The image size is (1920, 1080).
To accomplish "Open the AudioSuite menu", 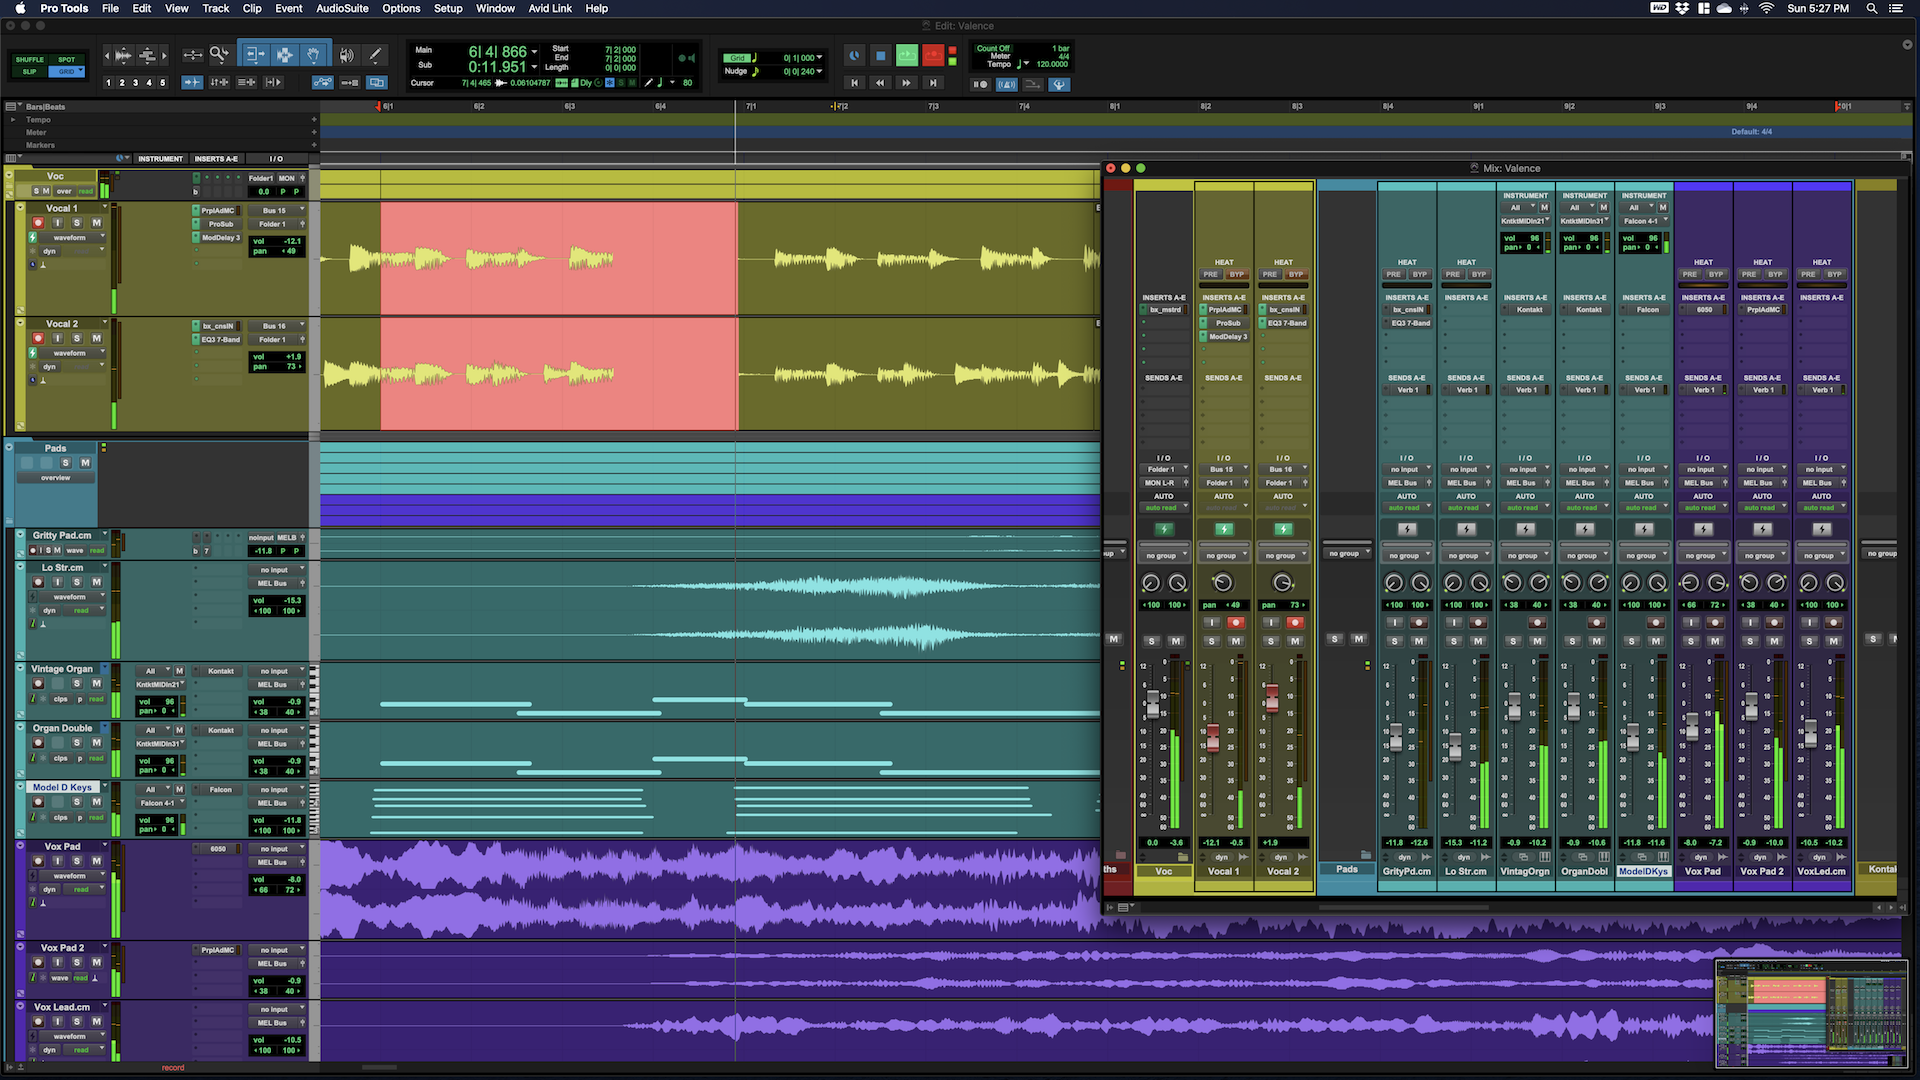I will pos(342,8).
